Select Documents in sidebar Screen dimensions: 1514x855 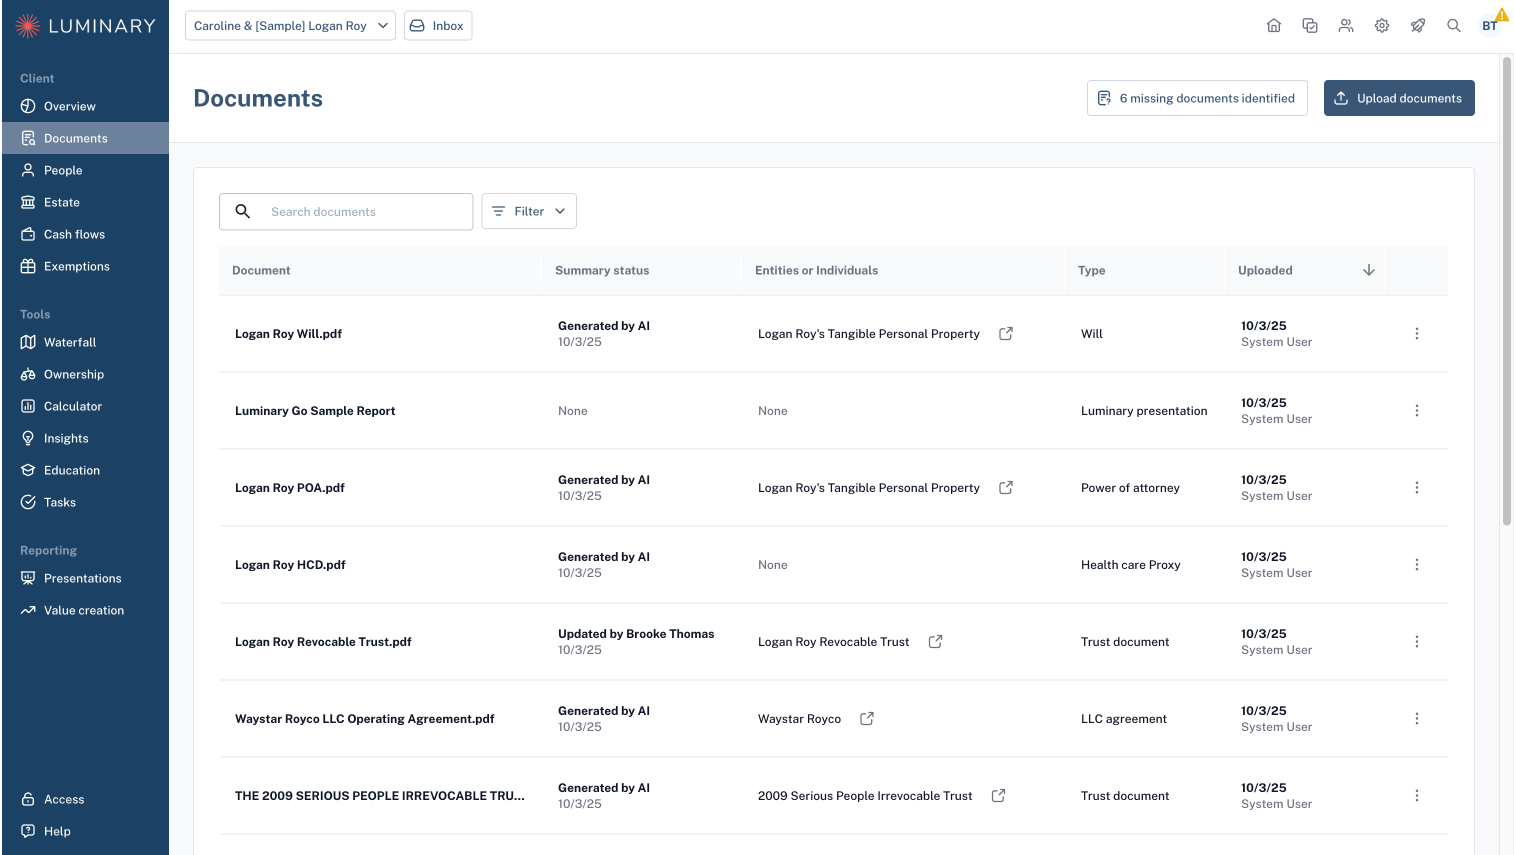pos(85,138)
